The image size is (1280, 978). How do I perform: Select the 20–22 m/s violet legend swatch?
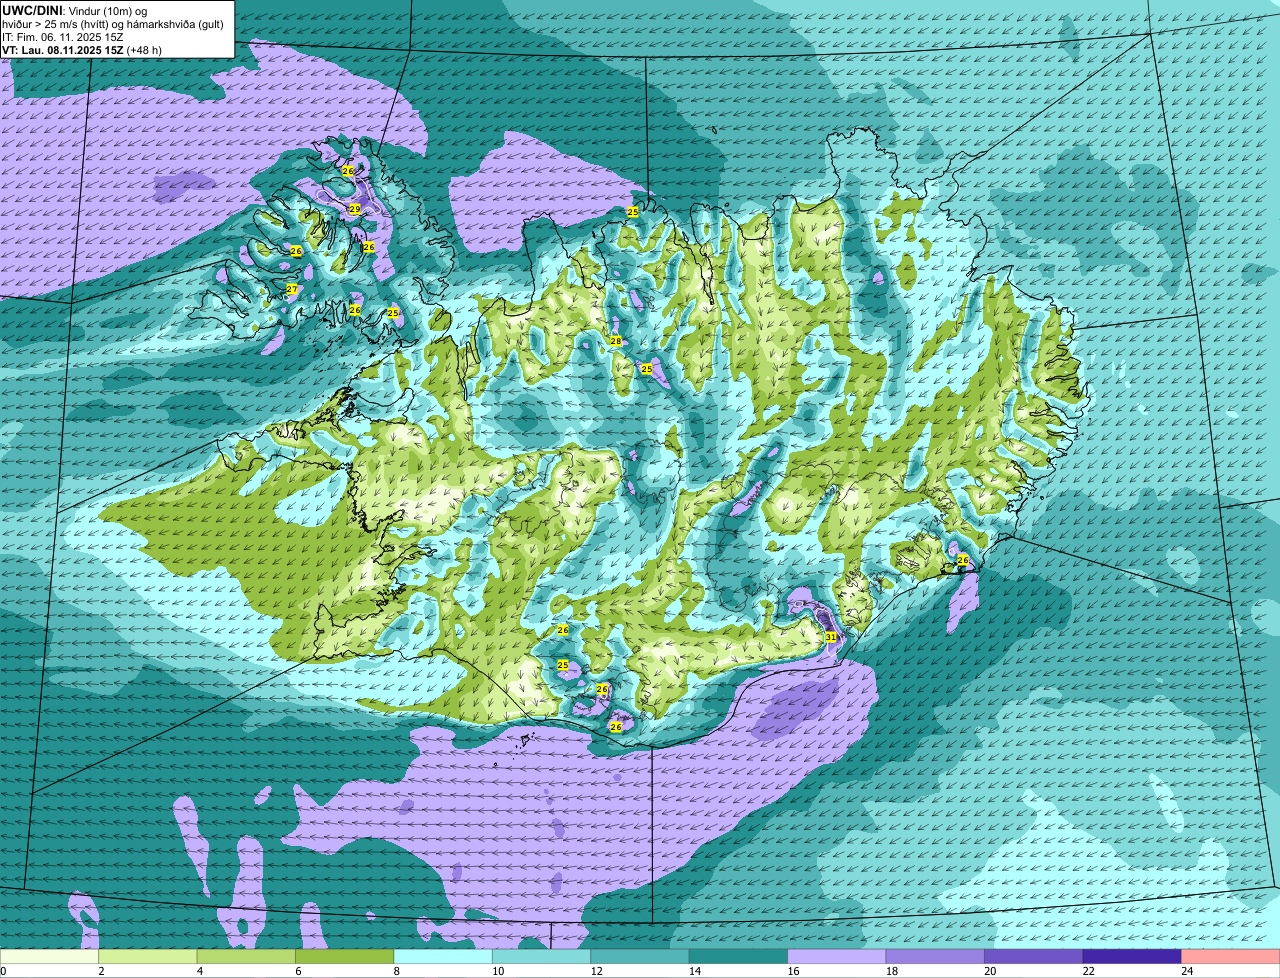point(1035,957)
